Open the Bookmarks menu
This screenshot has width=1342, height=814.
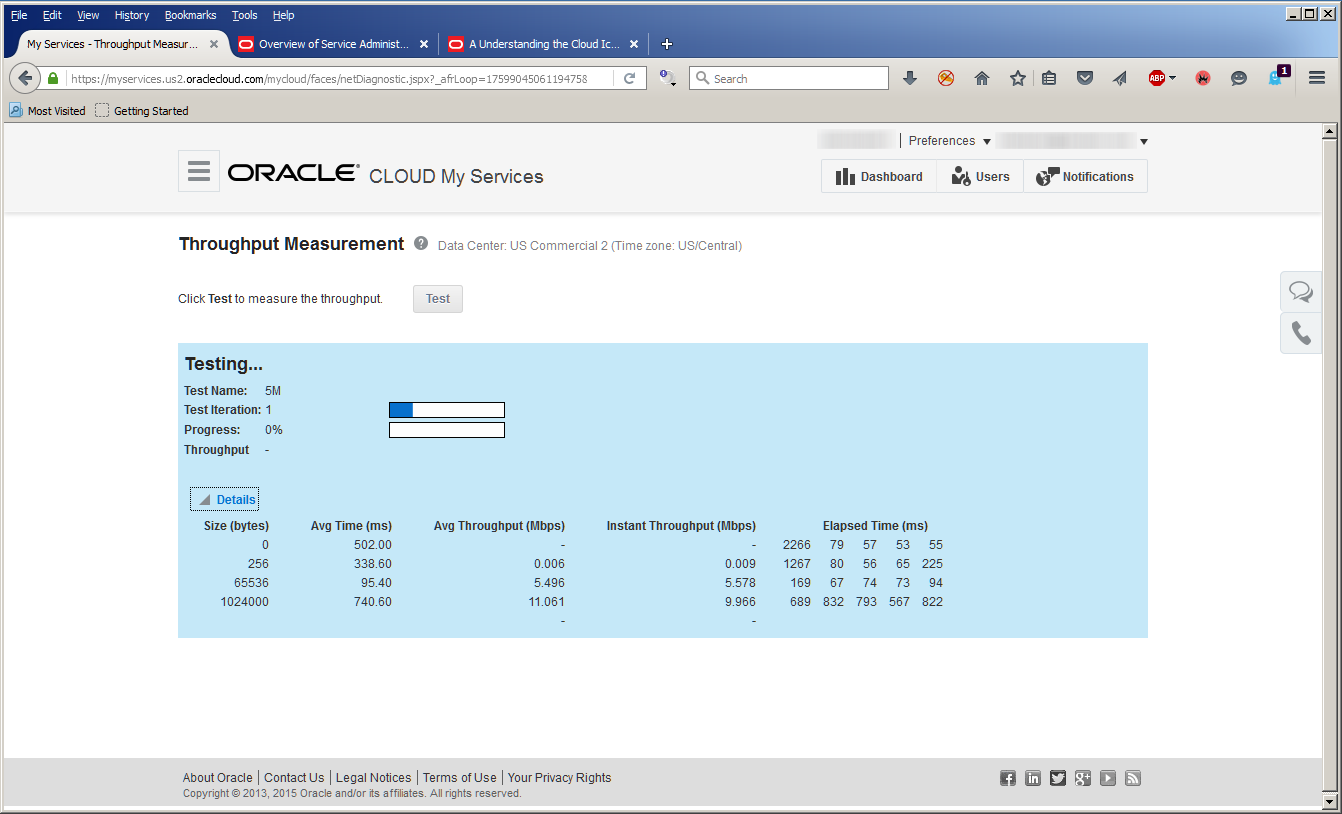(x=190, y=15)
